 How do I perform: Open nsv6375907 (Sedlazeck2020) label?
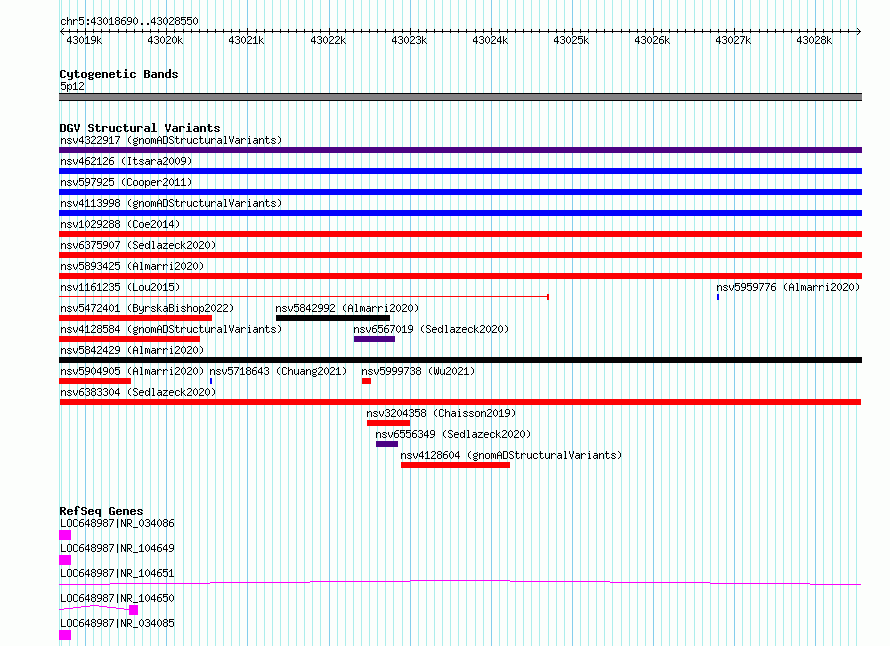pos(138,245)
